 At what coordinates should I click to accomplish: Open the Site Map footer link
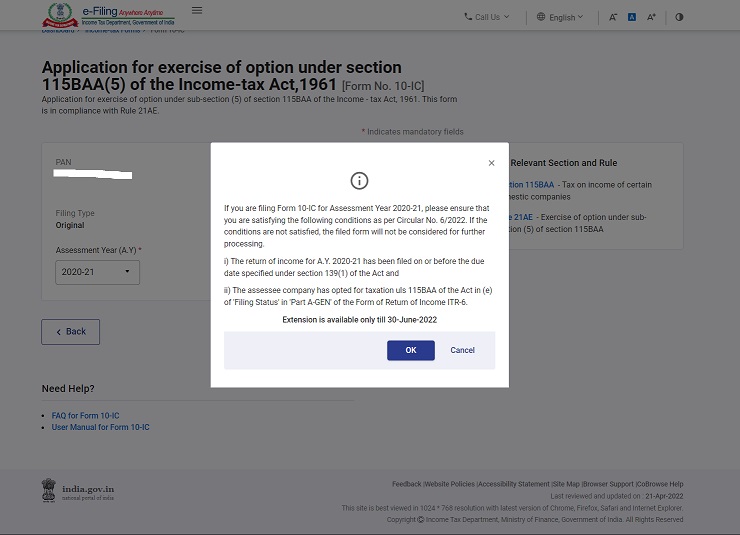tap(566, 484)
